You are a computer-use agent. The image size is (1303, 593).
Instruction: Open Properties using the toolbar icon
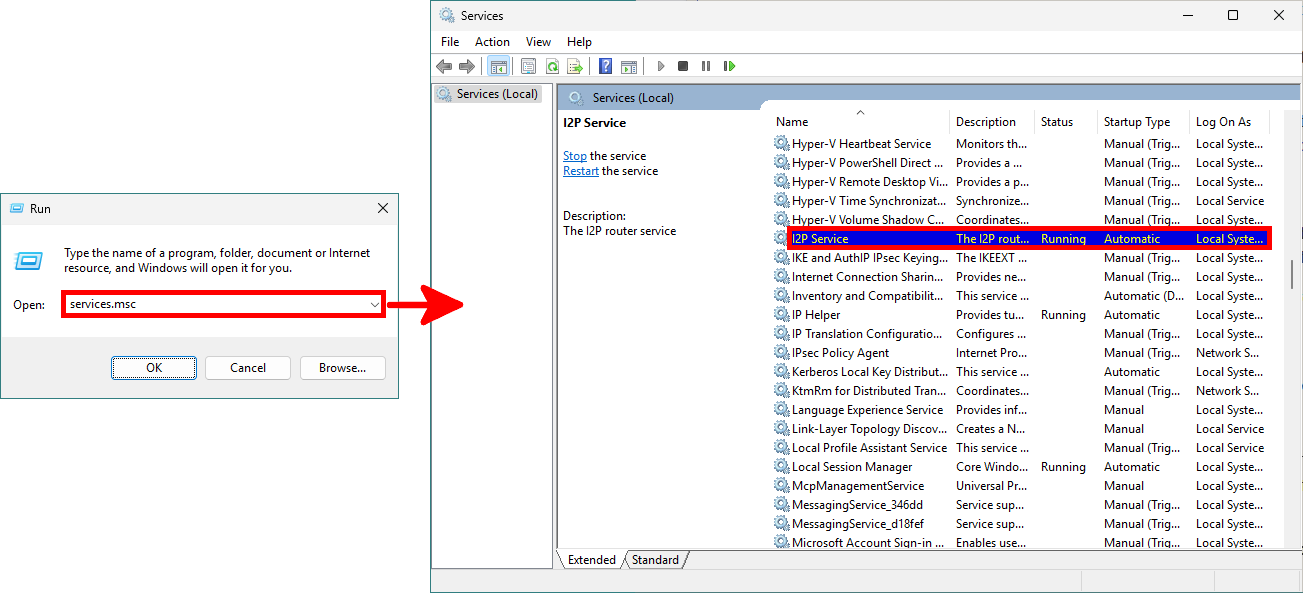pos(528,65)
